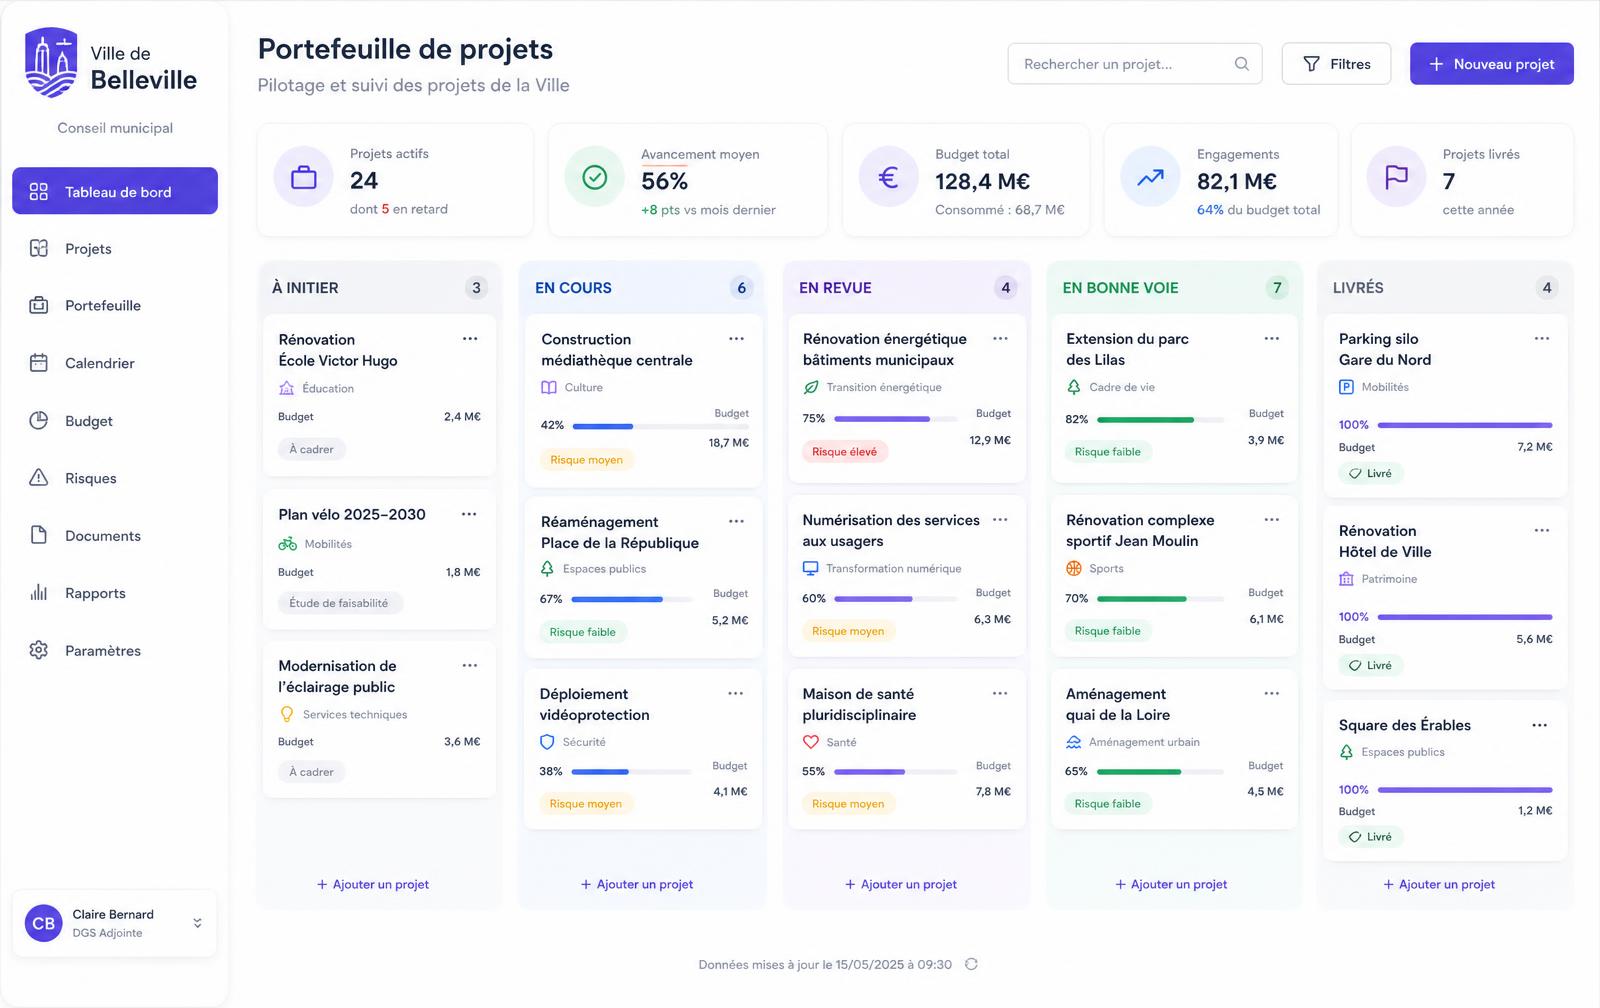Click the refresh icon beside data update timestamp
The width and height of the screenshot is (1600, 1008).
click(x=971, y=964)
